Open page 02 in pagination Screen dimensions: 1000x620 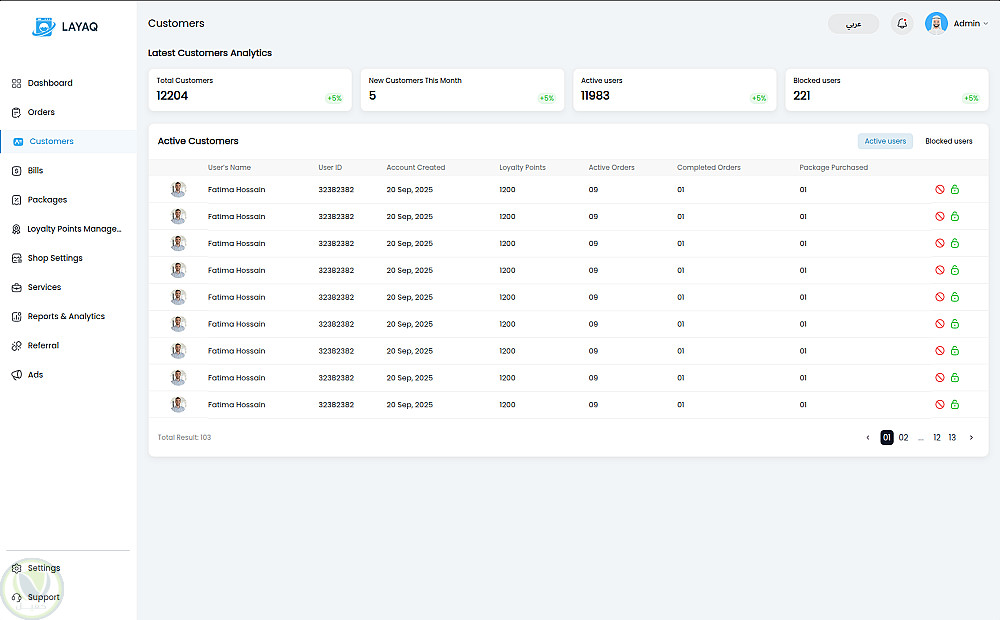pyautogui.click(x=903, y=438)
